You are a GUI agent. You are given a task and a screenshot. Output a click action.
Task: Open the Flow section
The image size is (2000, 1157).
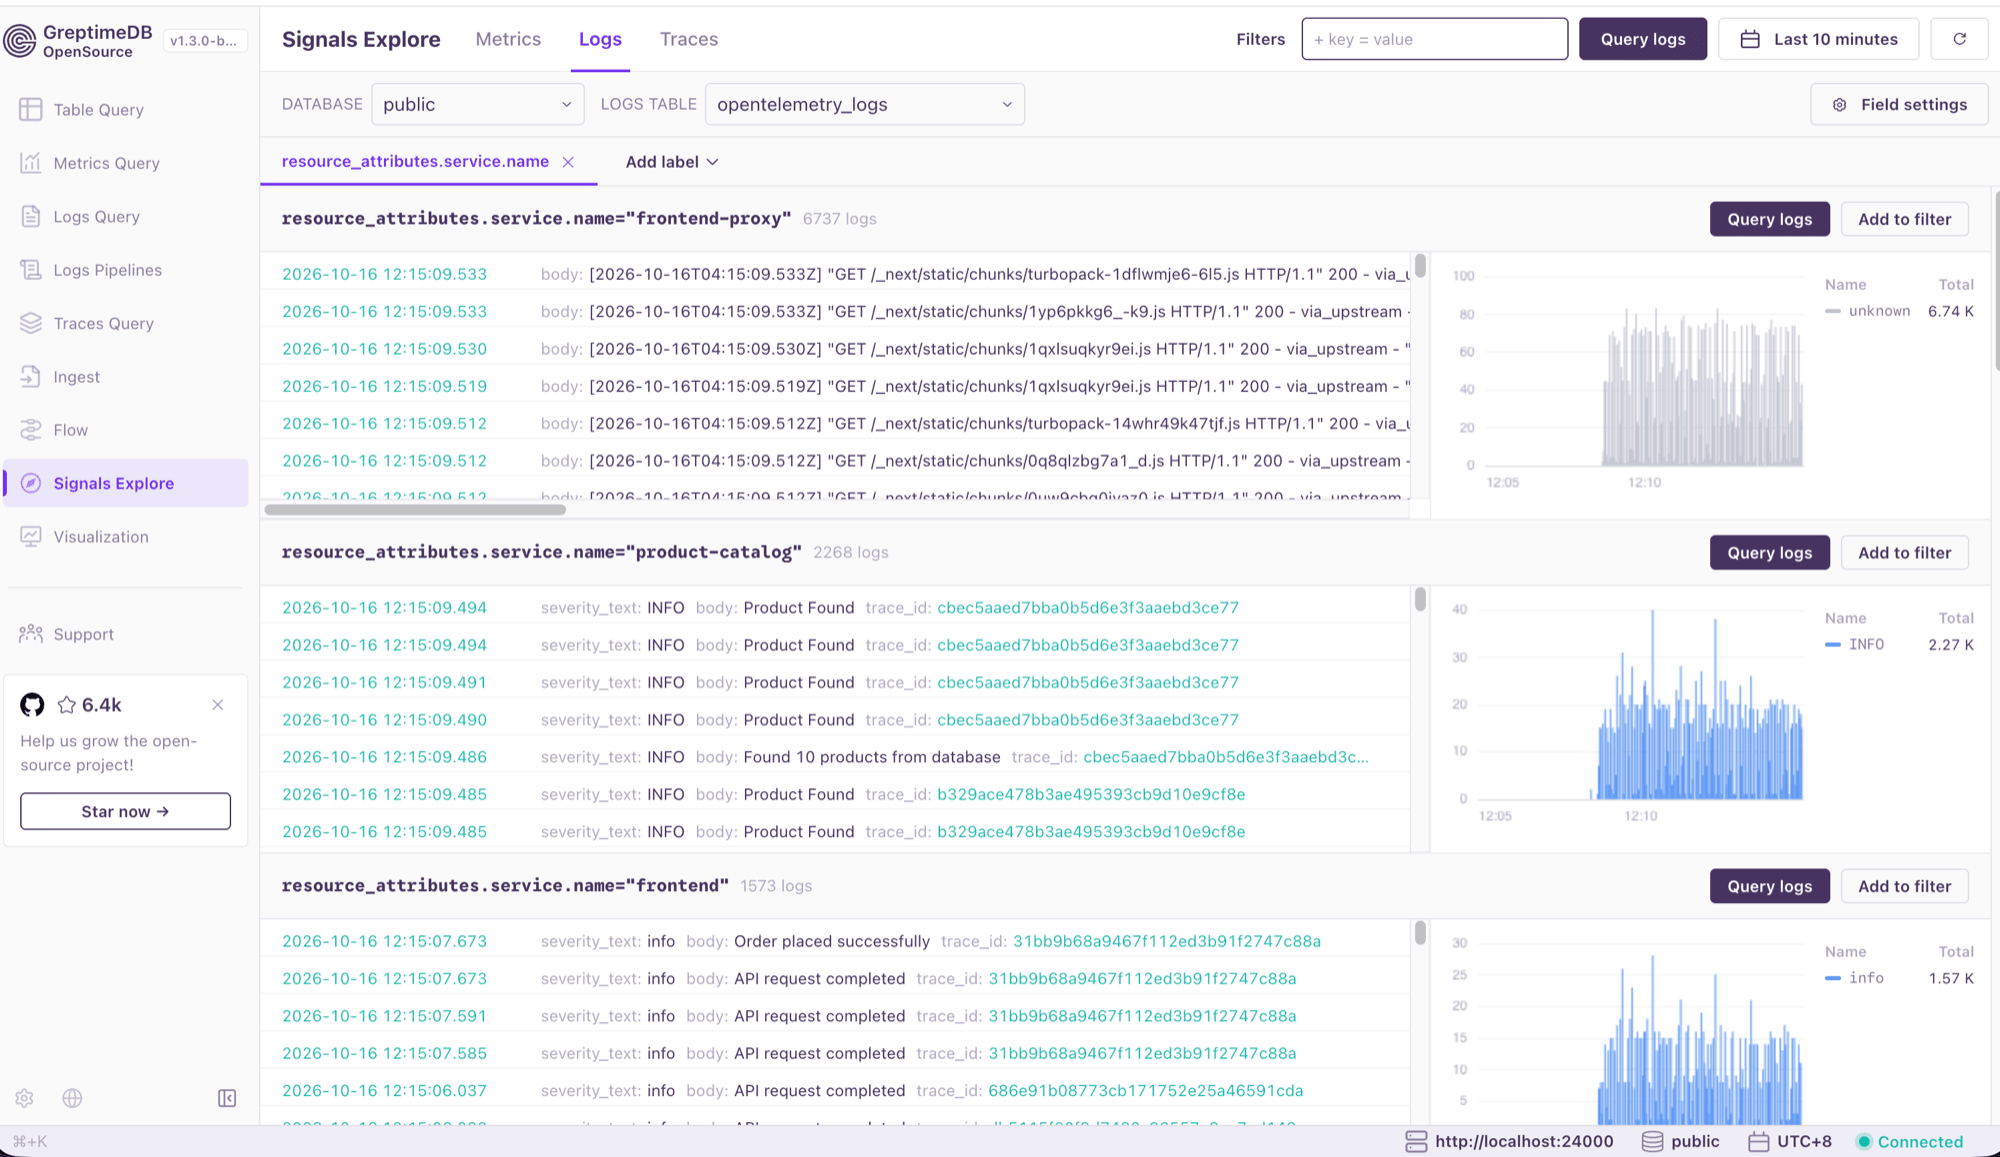(x=70, y=430)
